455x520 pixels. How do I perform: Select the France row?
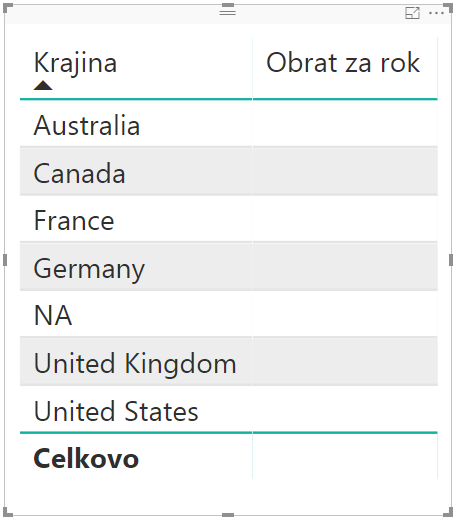coord(229,219)
